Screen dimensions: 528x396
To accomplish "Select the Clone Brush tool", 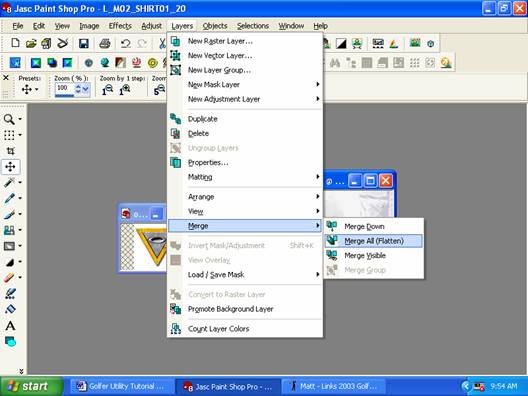I will 9,230.
